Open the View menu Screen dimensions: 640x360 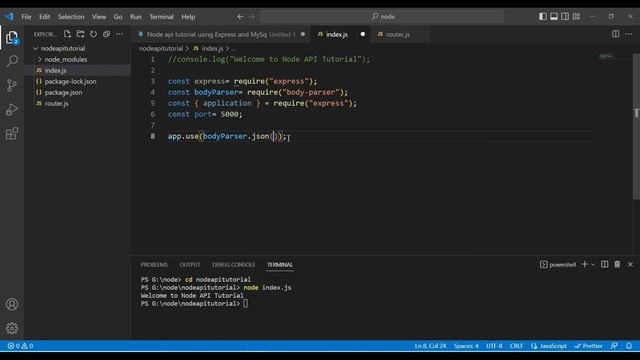pos(99,17)
